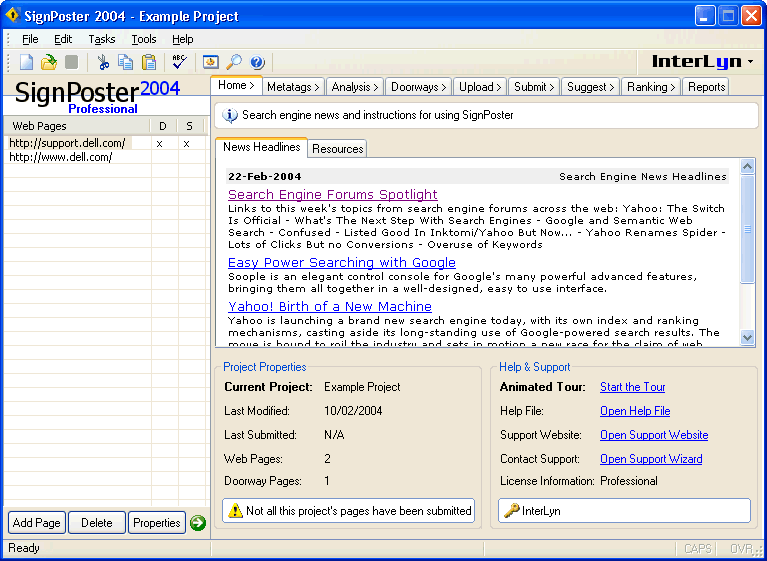This screenshot has width=767, height=561.
Task: Switch to the Suggest tab
Action: pos(590,87)
